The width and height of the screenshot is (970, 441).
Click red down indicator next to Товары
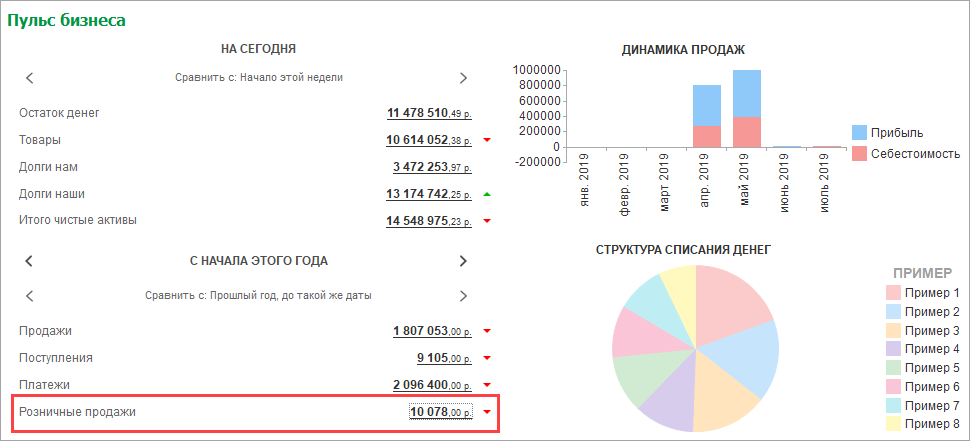point(487,140)
